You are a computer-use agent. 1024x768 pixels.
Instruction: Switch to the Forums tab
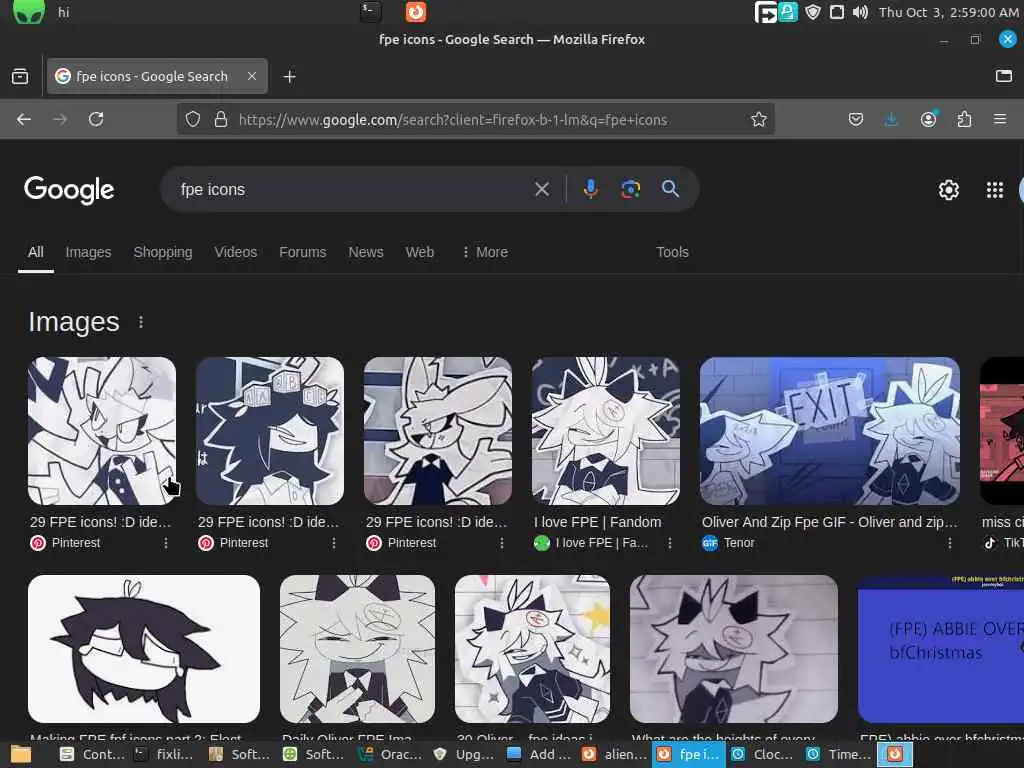point(302,252)
